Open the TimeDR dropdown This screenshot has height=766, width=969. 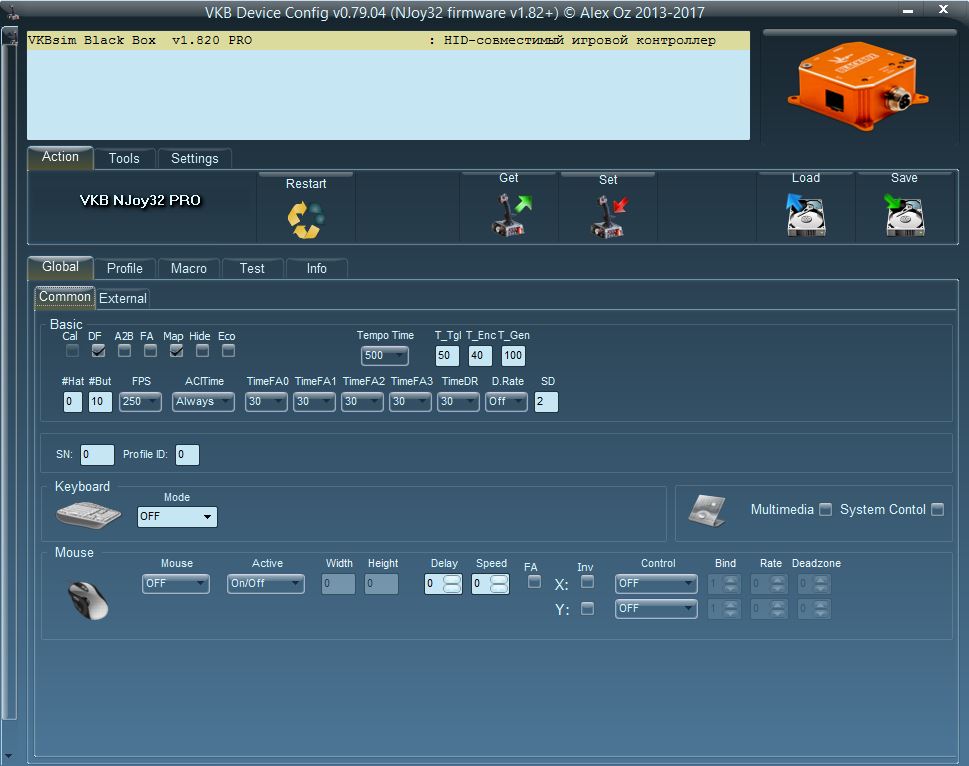coord(458,402)
